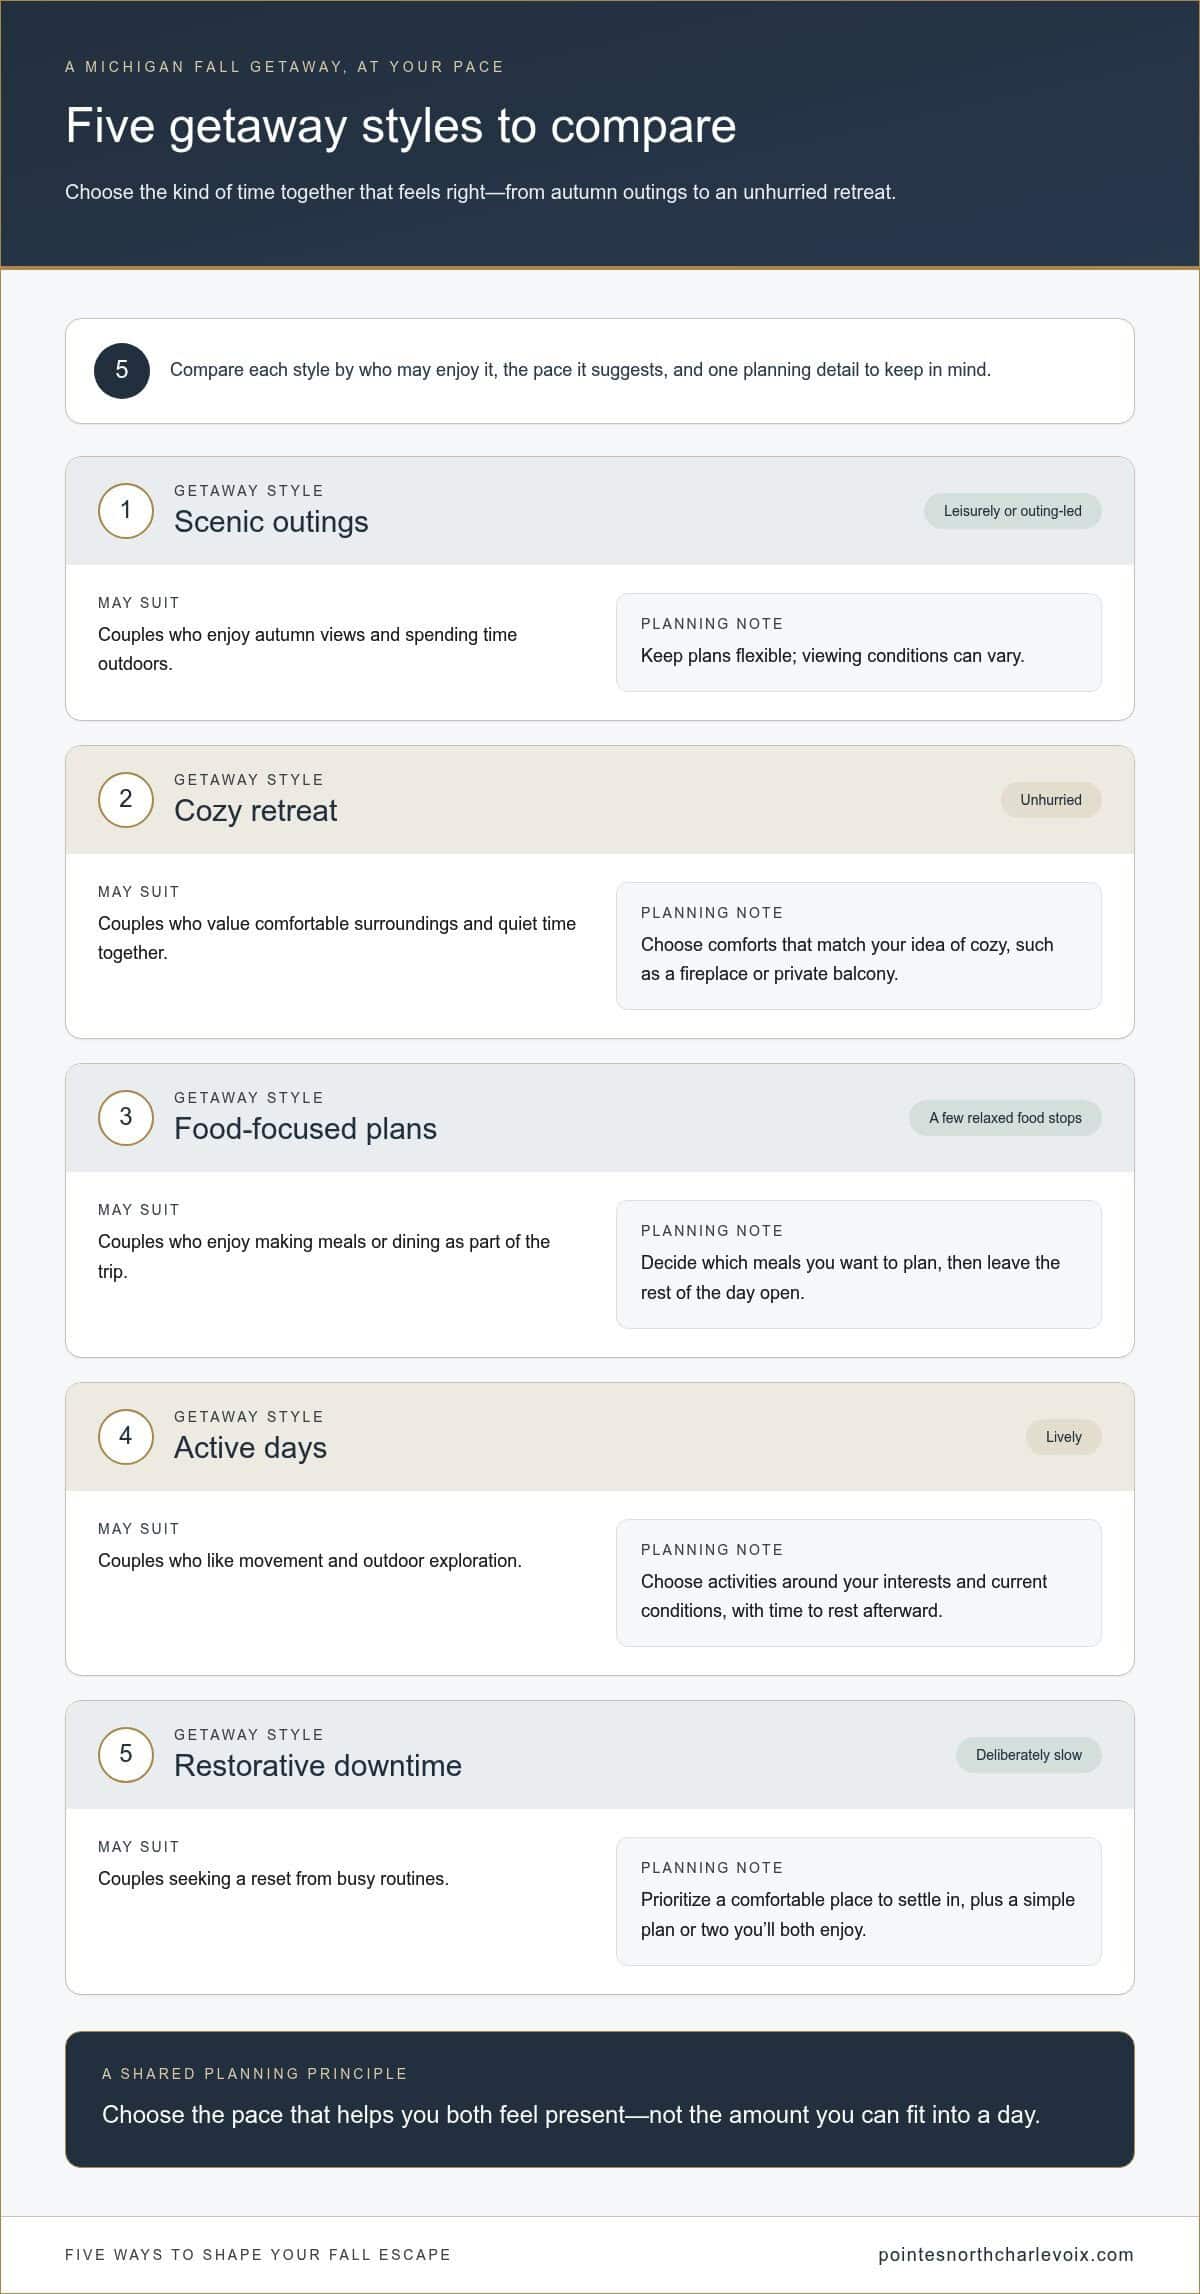Click the numbered circle 4 beside Active days
The image size is (1200, 2294).
(126, 1436)
